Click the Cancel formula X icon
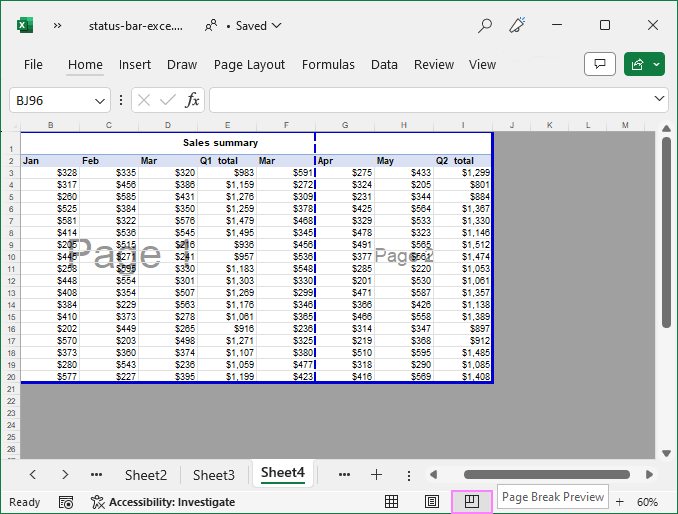678x514 pixels. (144, 100)
